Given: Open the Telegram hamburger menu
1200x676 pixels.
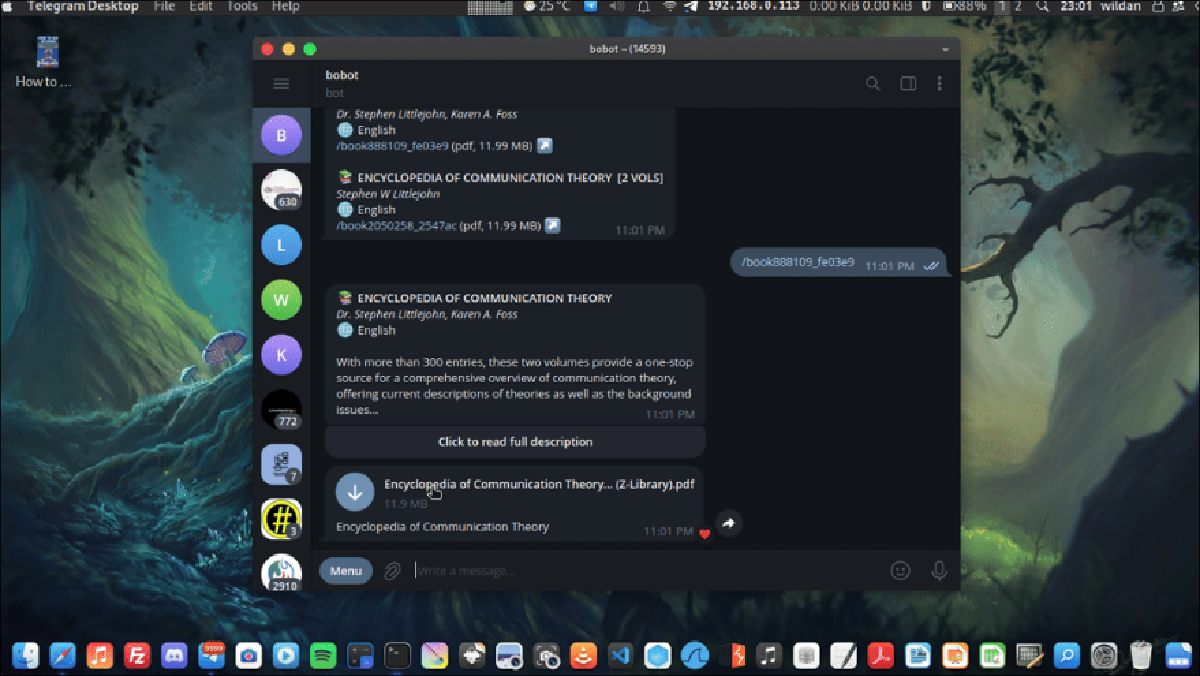Looking at the screenshot, I should [x=281, y=84].
